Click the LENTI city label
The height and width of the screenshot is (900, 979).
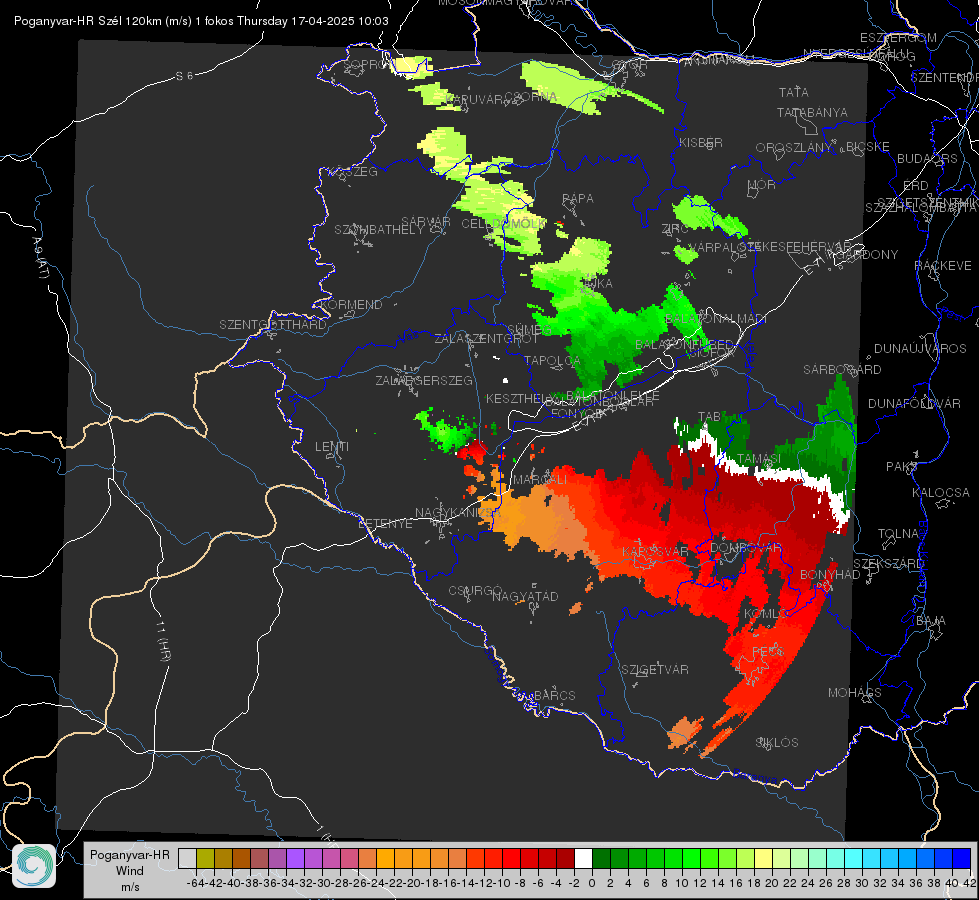[332, 447]
